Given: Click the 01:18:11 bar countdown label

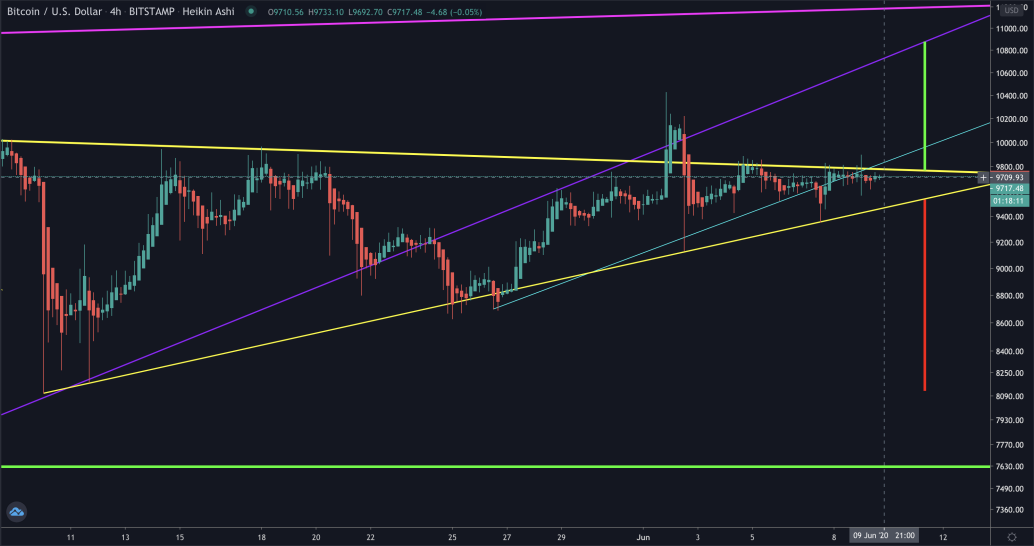Looking at the screenshot, I should (1009, 200).
